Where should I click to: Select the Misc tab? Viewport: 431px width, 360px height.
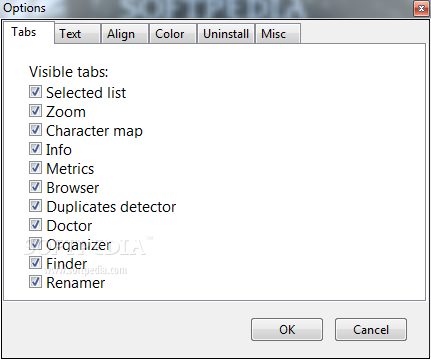[278, 34]
